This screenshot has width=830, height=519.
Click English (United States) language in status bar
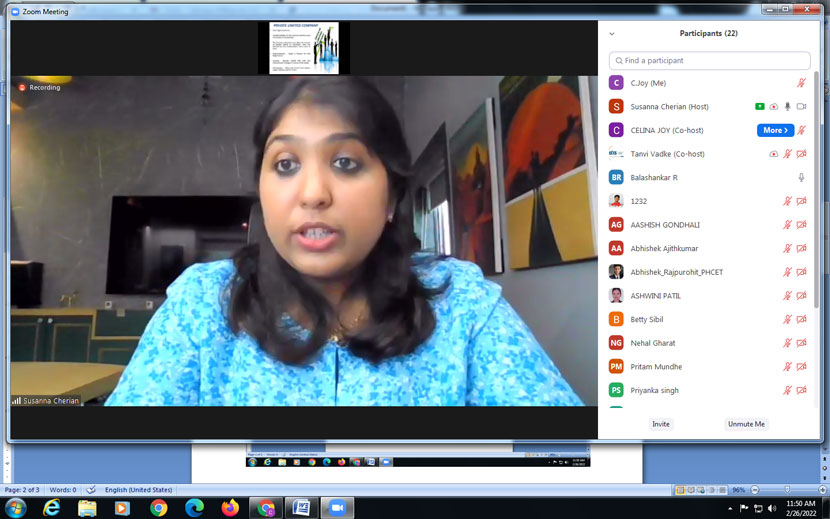pos(138,490)
